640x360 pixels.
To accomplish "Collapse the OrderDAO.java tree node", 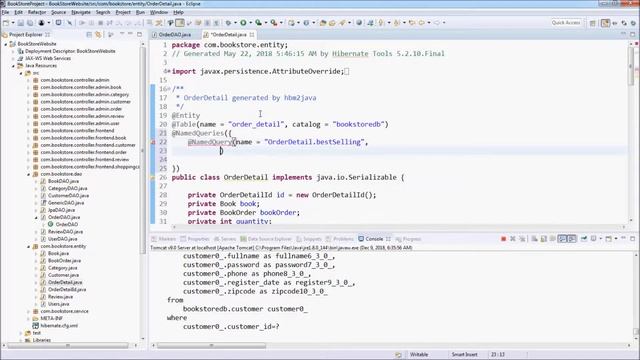I will click(36, 218).
